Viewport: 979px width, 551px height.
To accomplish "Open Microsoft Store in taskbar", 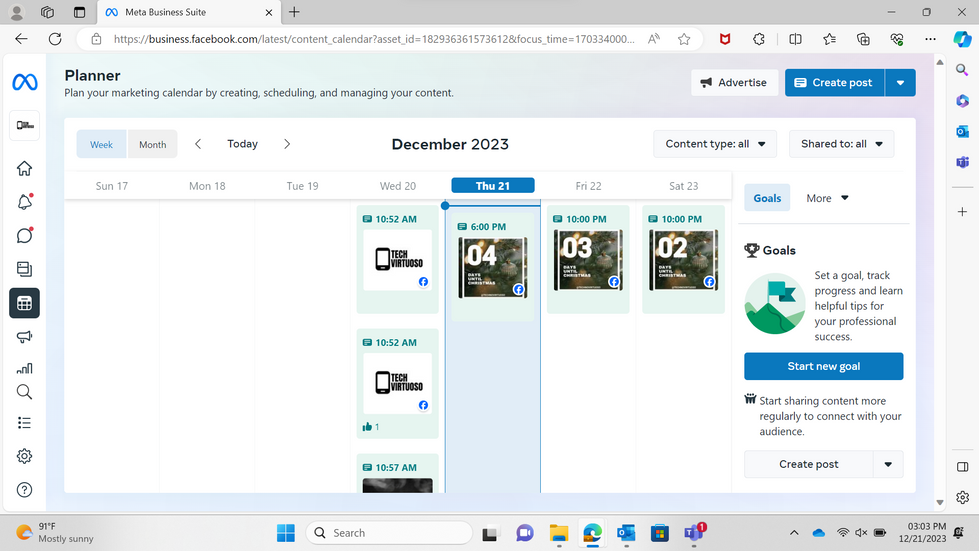I will 660,533.
